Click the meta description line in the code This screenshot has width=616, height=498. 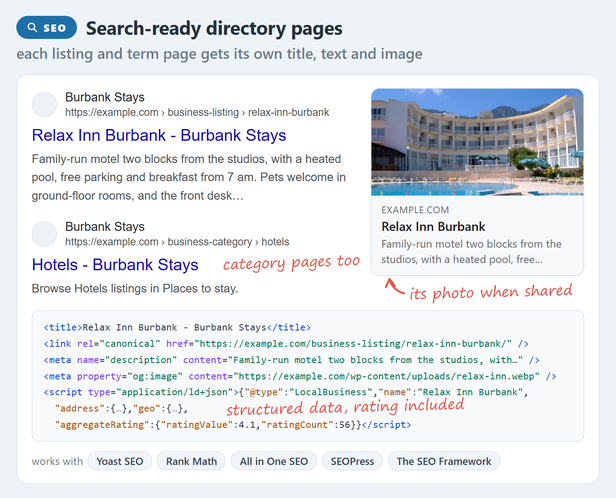tap(292, 360)
